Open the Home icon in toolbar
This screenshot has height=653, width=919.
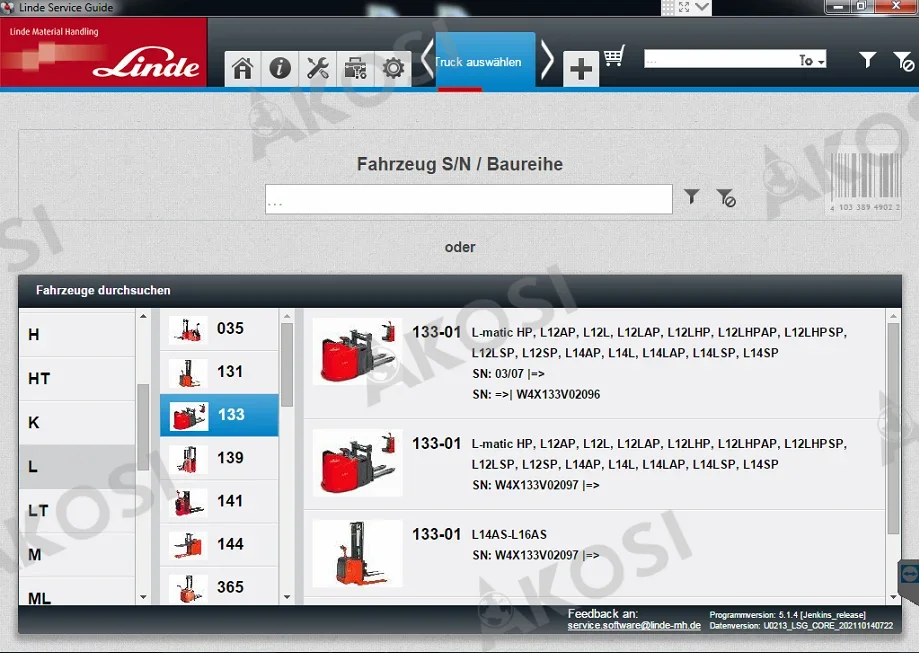coord(243,69)
